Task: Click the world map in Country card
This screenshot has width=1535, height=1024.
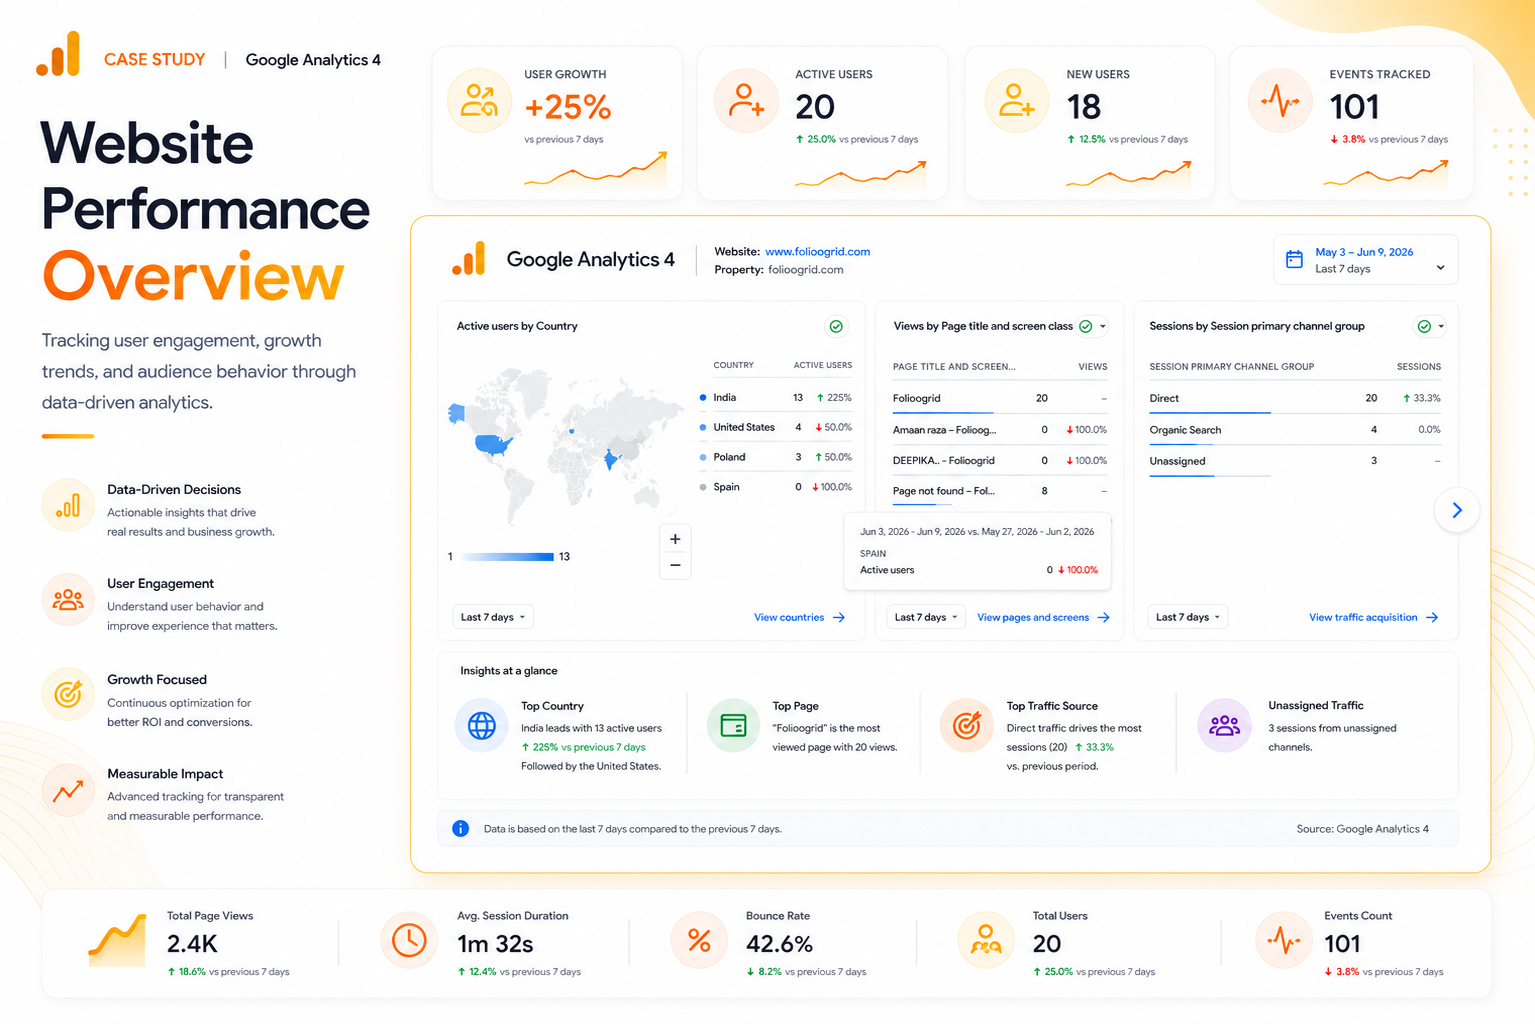Action: pos(565,445)
